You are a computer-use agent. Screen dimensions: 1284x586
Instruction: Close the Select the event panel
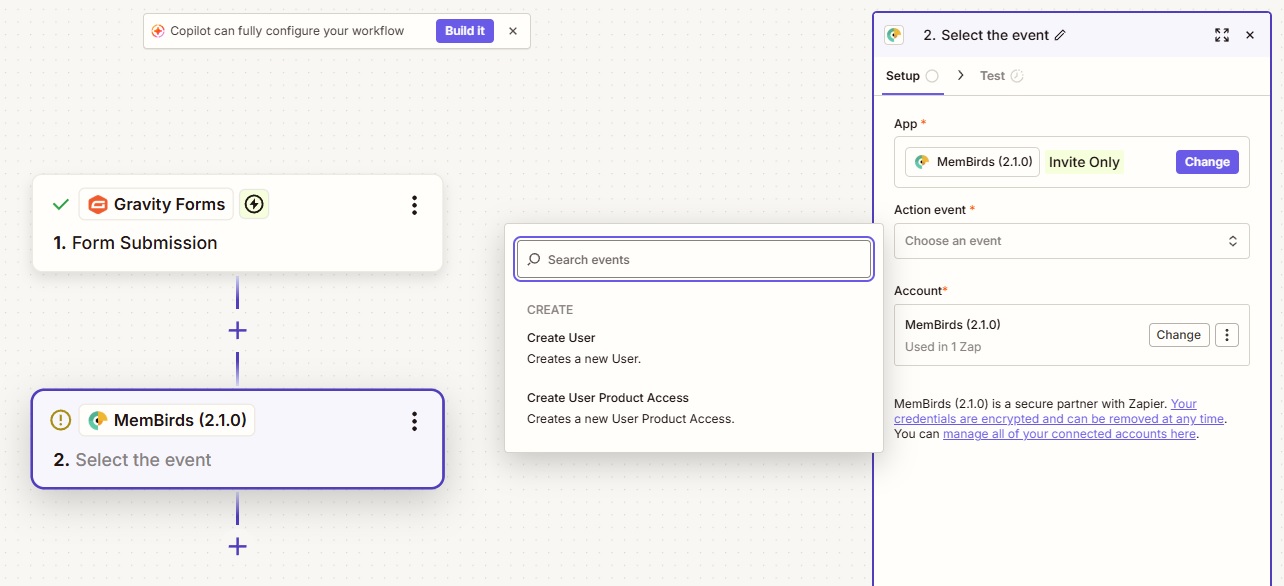point(1250,35)
